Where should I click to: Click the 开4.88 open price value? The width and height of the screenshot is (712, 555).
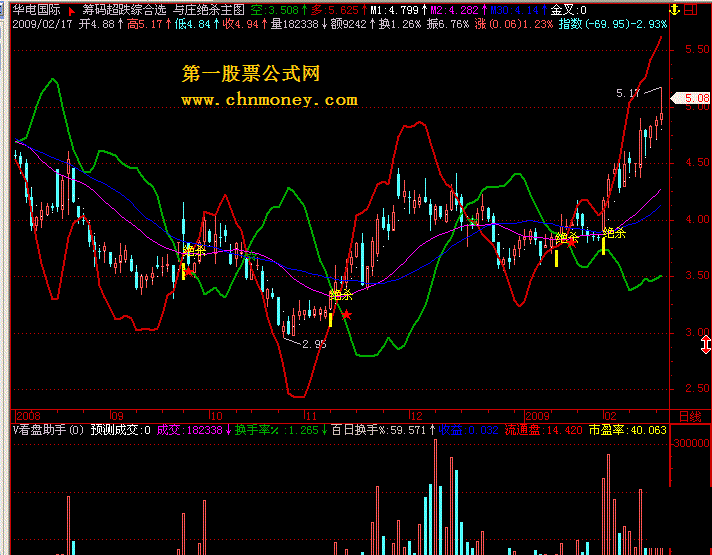click(x=97, y=24)
